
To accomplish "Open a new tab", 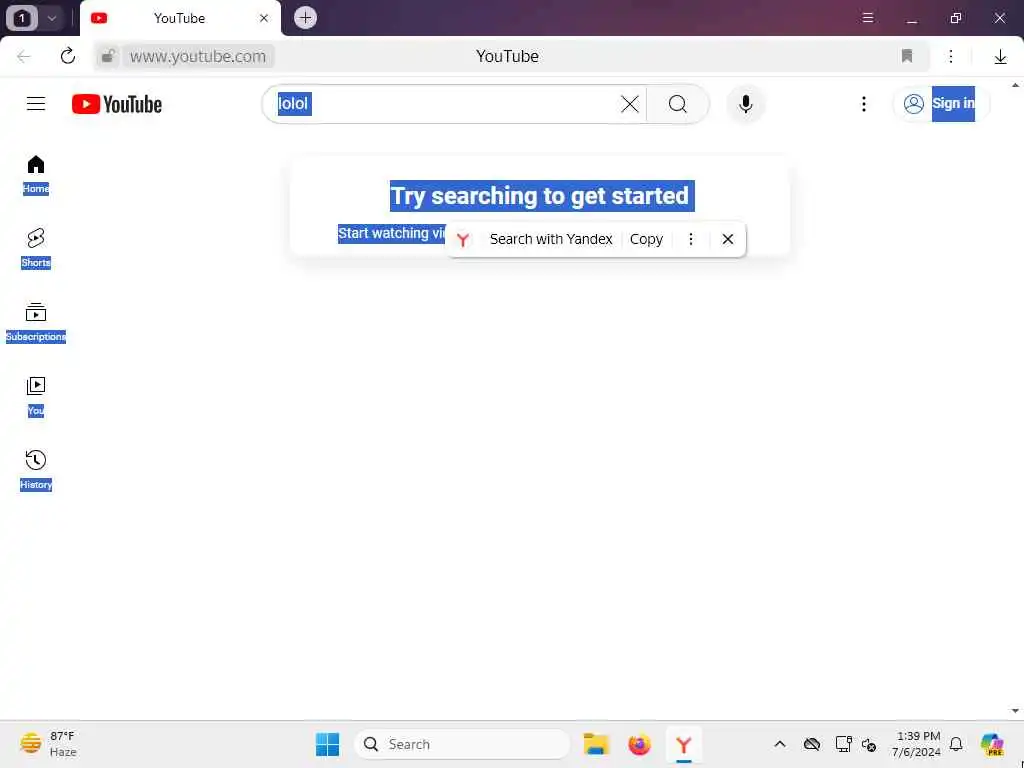I will pyautogui.click(x=305, y=18).
